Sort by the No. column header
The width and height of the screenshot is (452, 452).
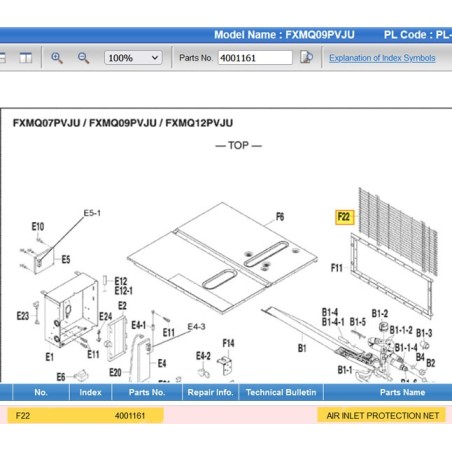[x=41, y=392]
